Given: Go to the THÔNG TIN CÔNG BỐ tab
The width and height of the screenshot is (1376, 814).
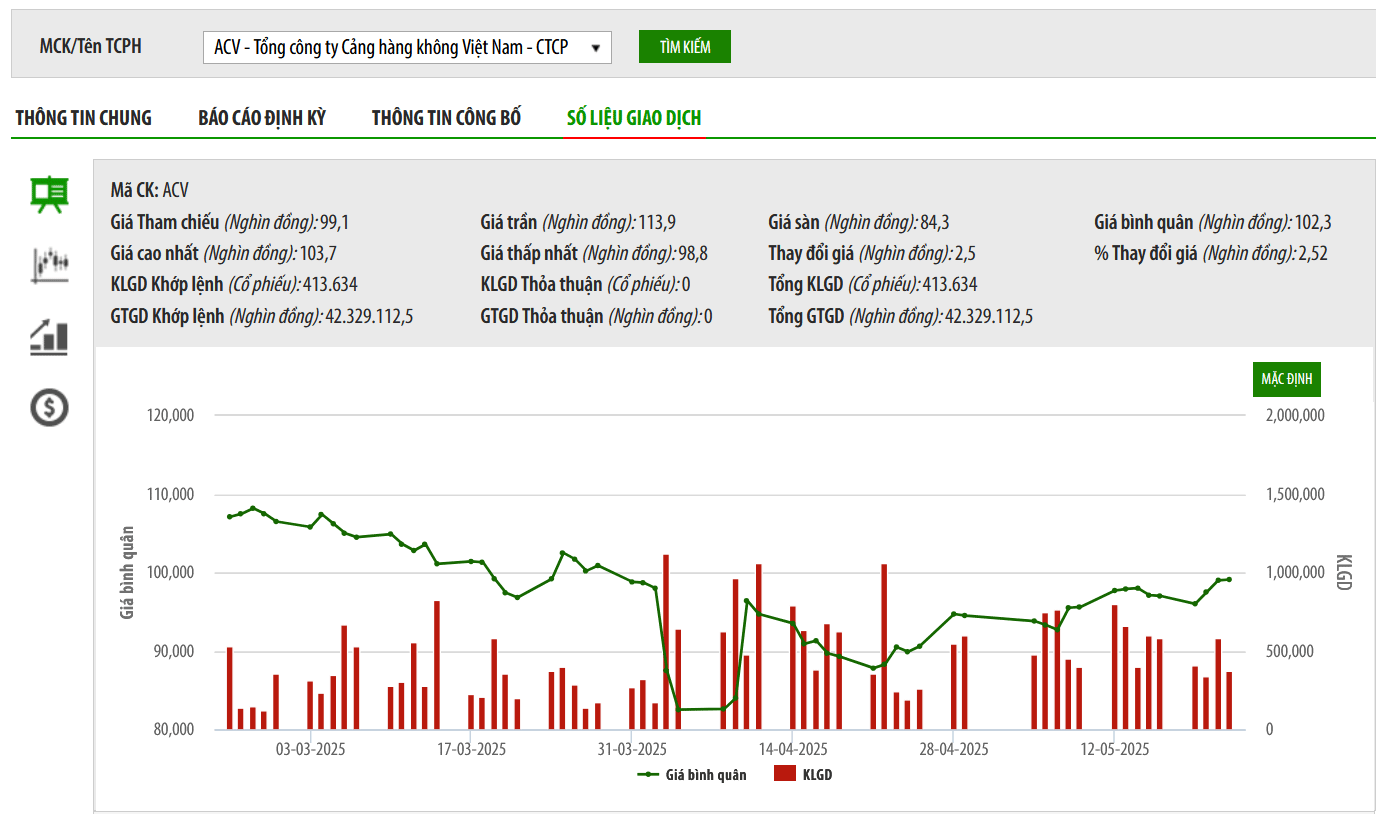Looking at the screenshot, I should coord(446,118).
